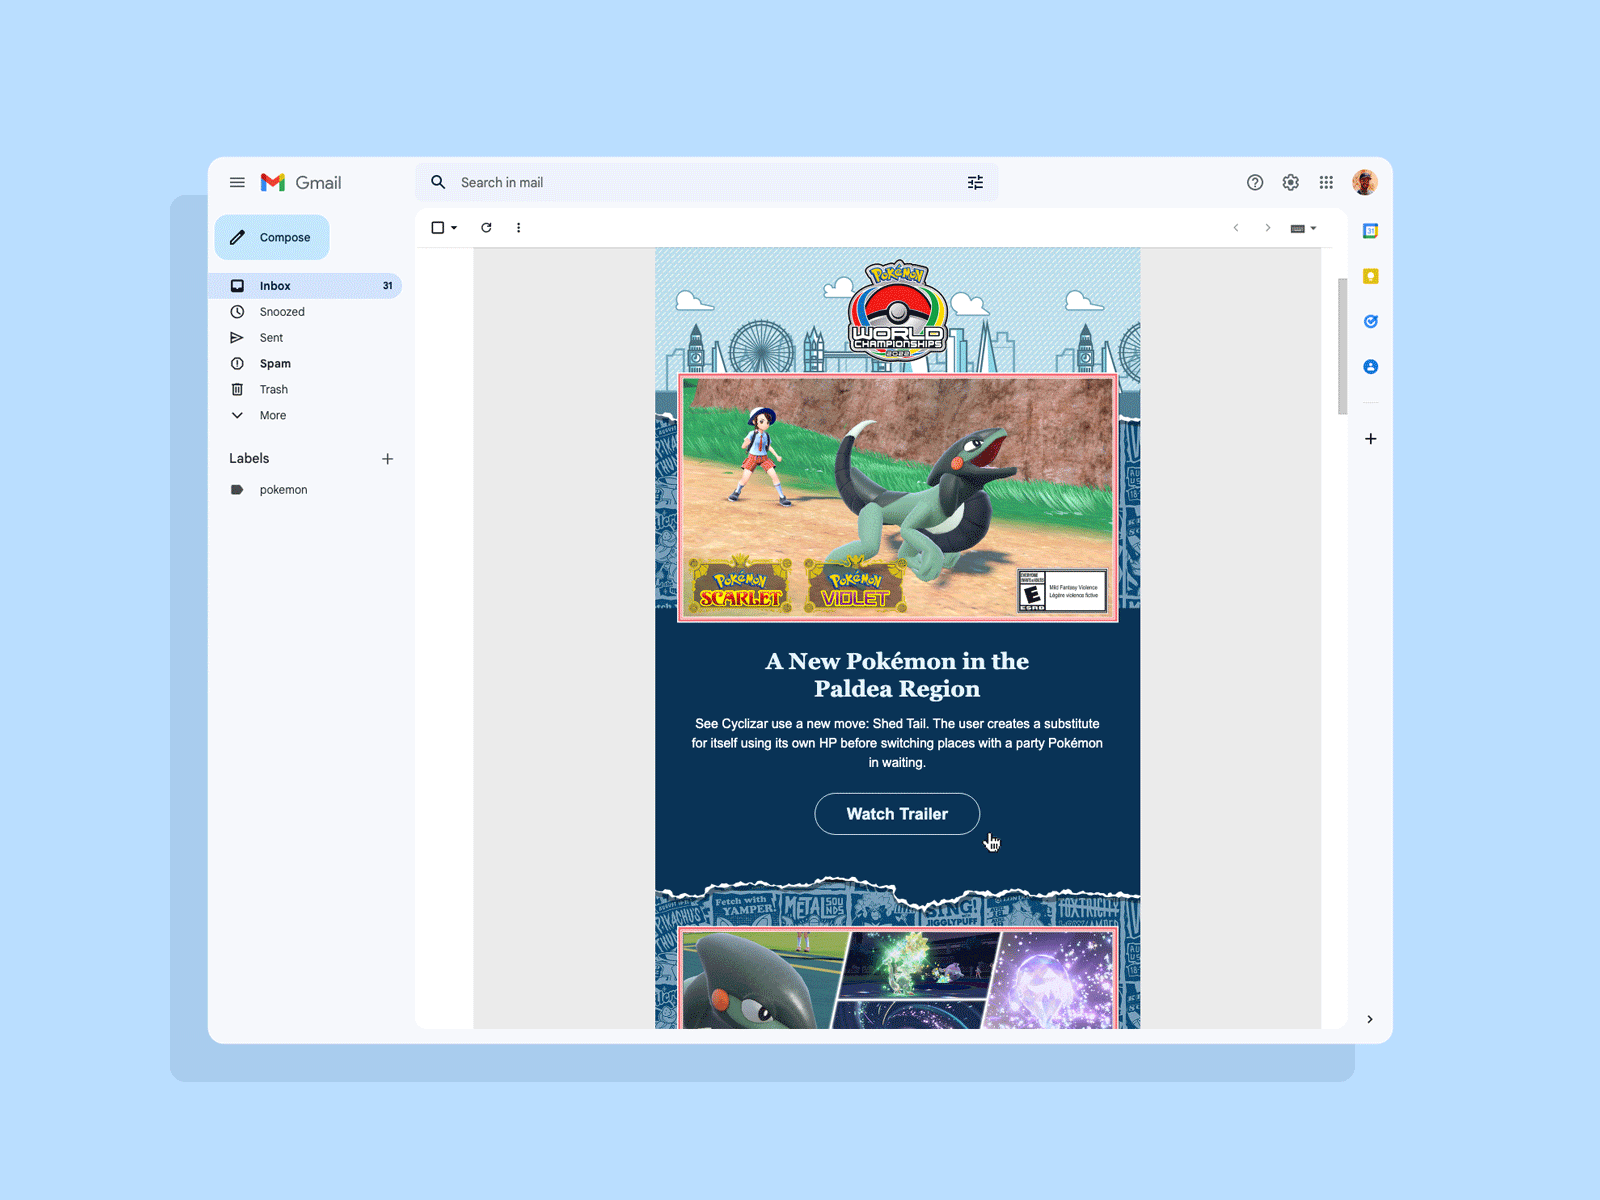Viewport: 1600px width, 1200px height.
Task: Click the Gmail logo
Action: pyautogui.click(x=301, y=182)
